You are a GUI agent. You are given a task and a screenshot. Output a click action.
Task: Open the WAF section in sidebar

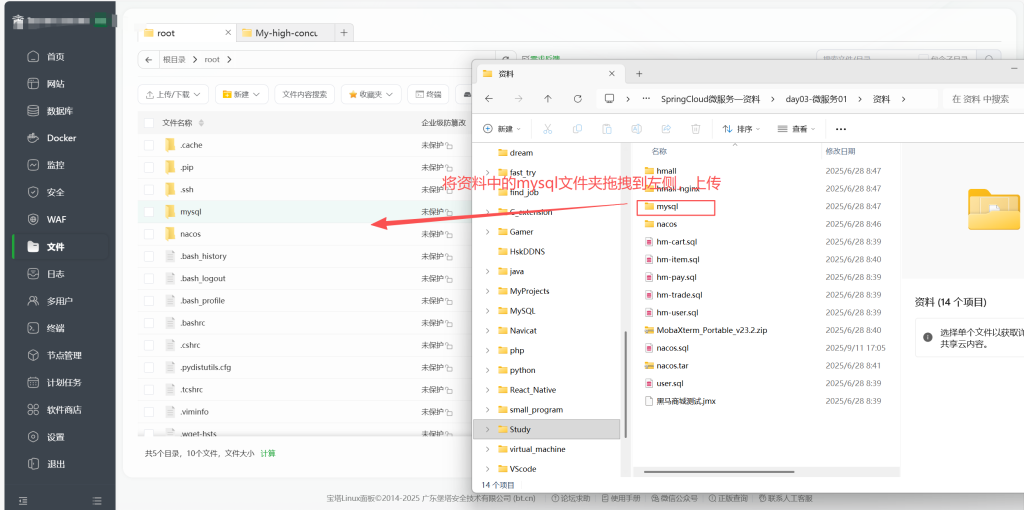point(55,219)
